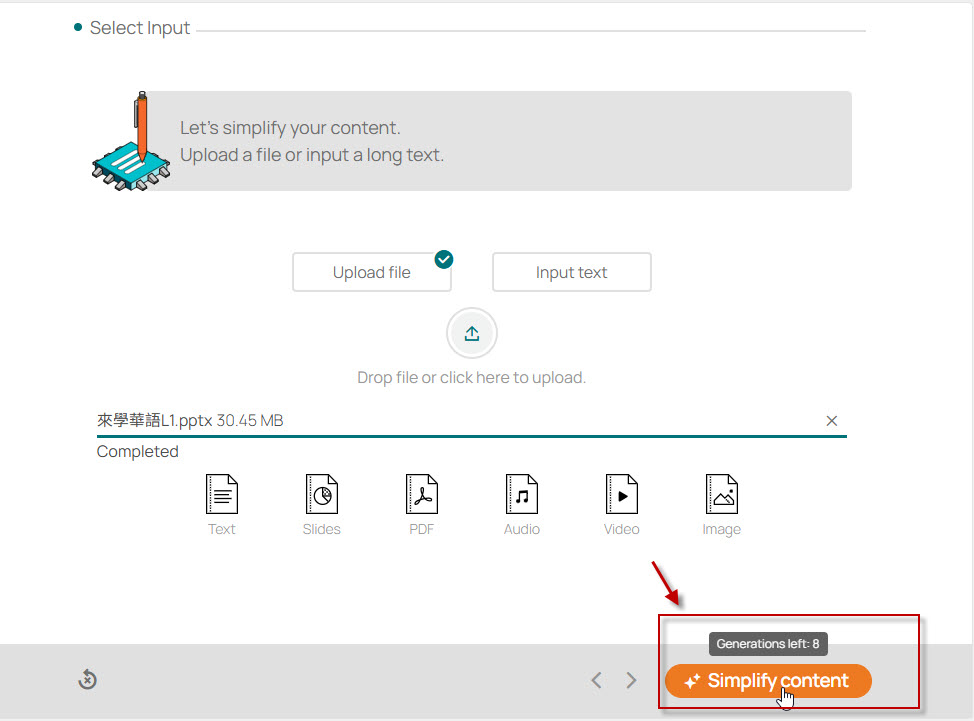
Task: Click the teal checkmark badge on Upload file
Action: click(x=444, y=260)
